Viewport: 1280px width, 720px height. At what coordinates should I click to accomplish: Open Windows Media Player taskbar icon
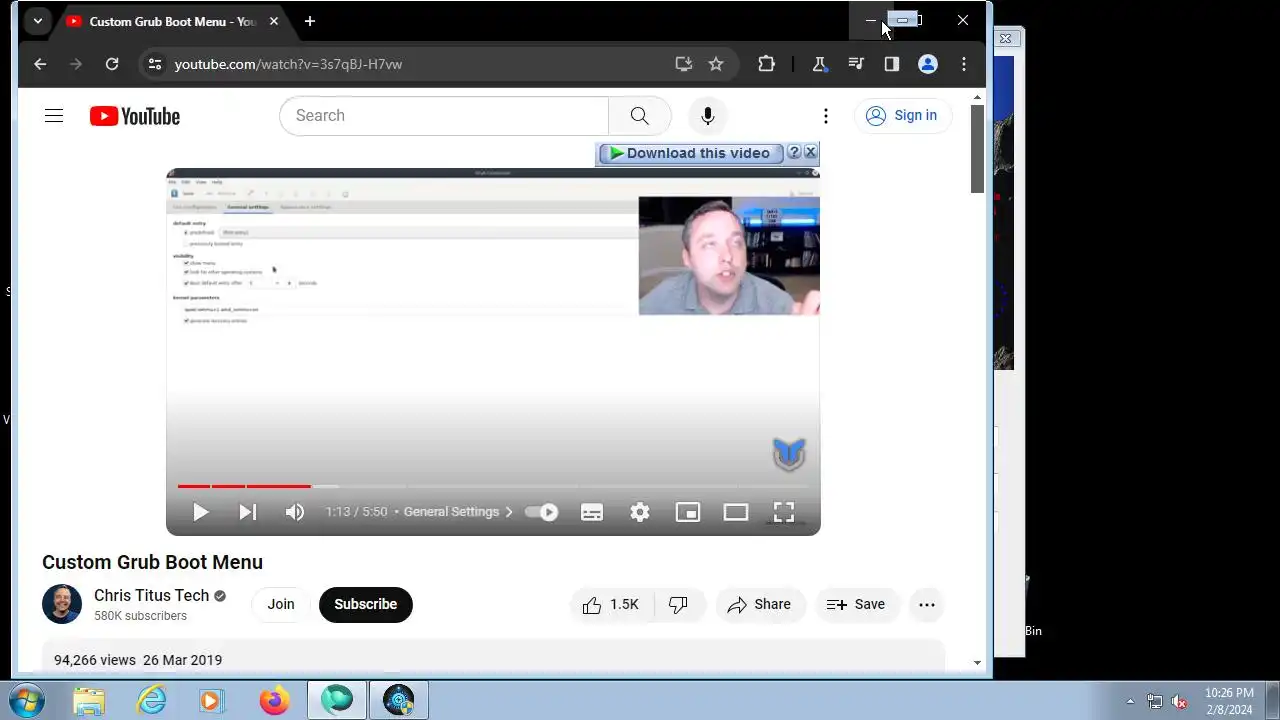click(211, 701)
